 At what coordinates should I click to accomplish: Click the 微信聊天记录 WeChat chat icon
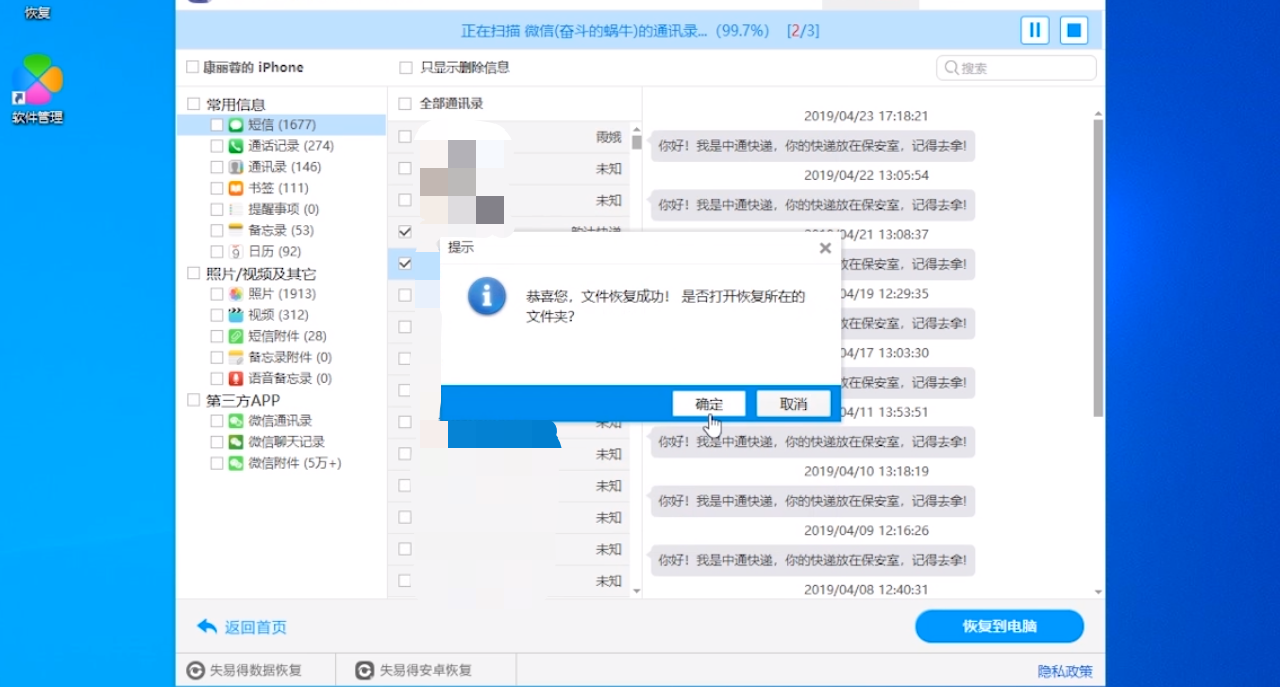point(236,442)
